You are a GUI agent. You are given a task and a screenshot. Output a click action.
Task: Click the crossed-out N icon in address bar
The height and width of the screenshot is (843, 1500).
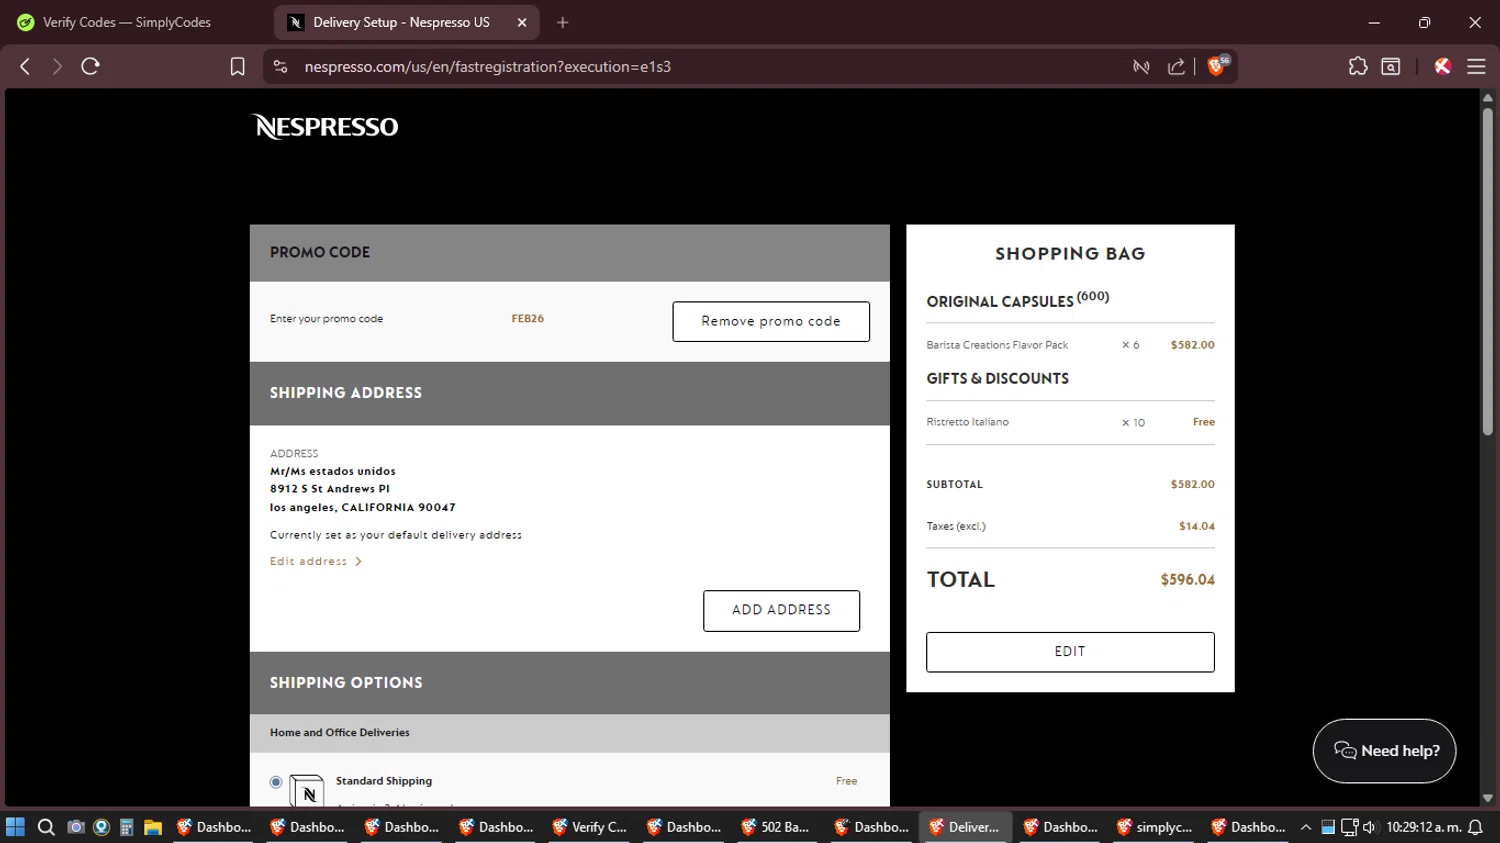click(1141, 66)
